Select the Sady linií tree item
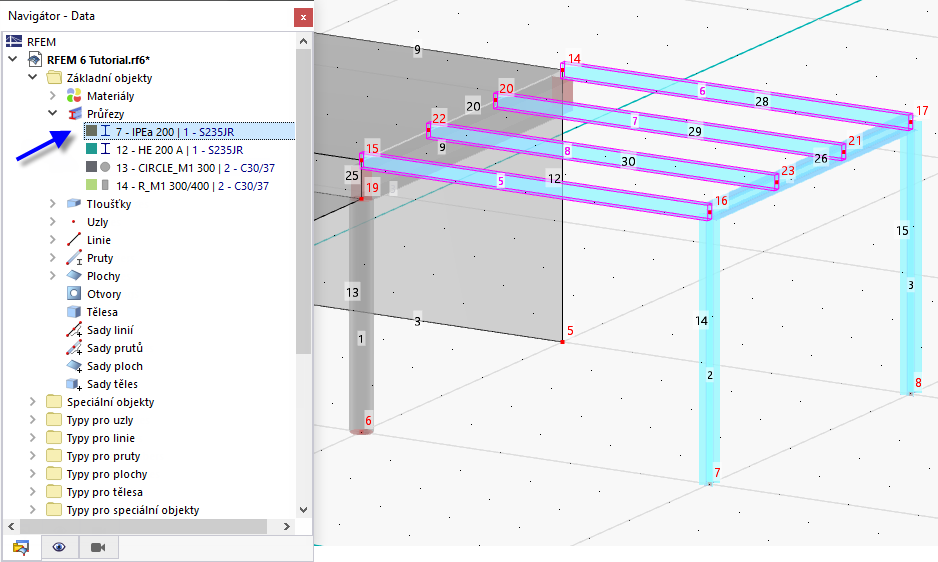The height and width of the screenshot is (562, 938). [110, 330]
